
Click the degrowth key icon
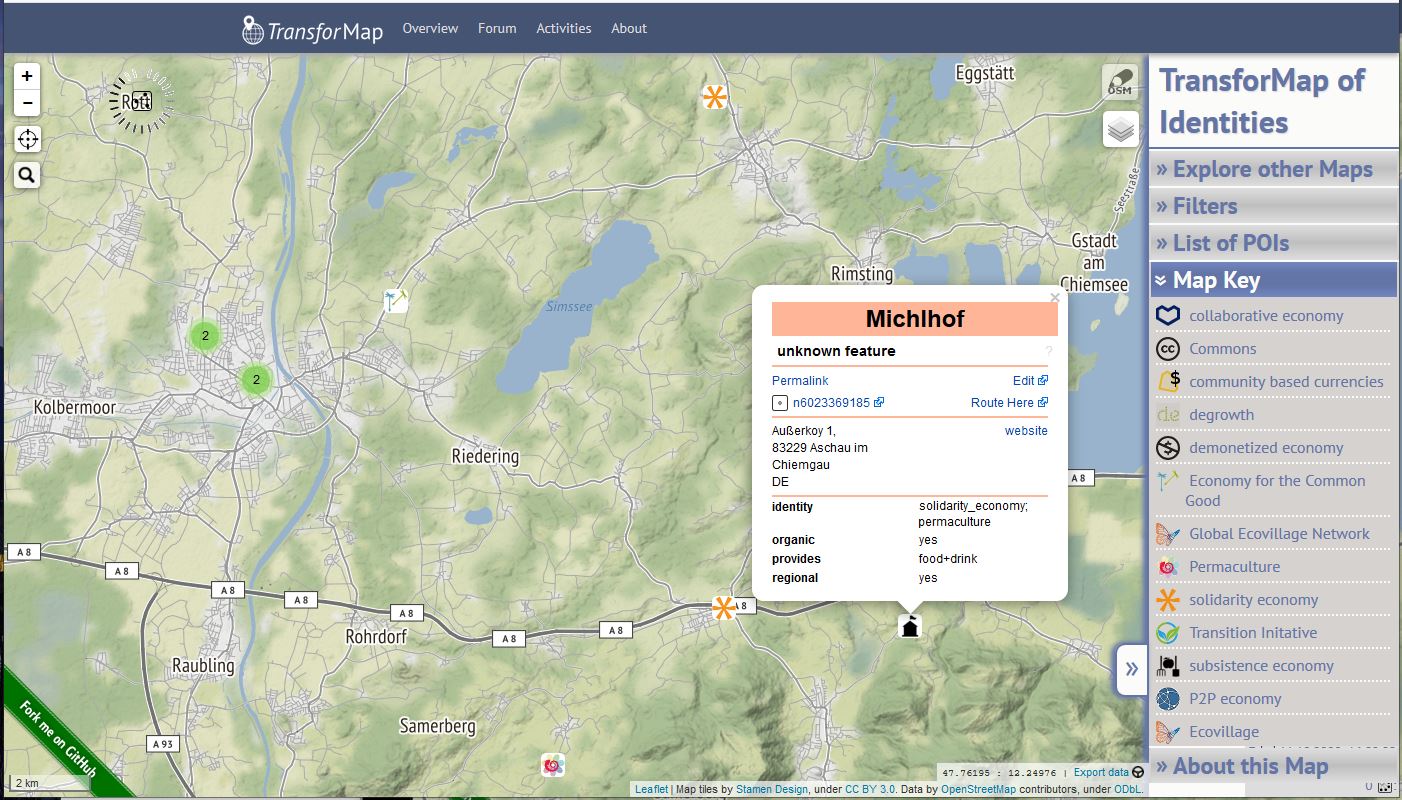[1168, 415]
